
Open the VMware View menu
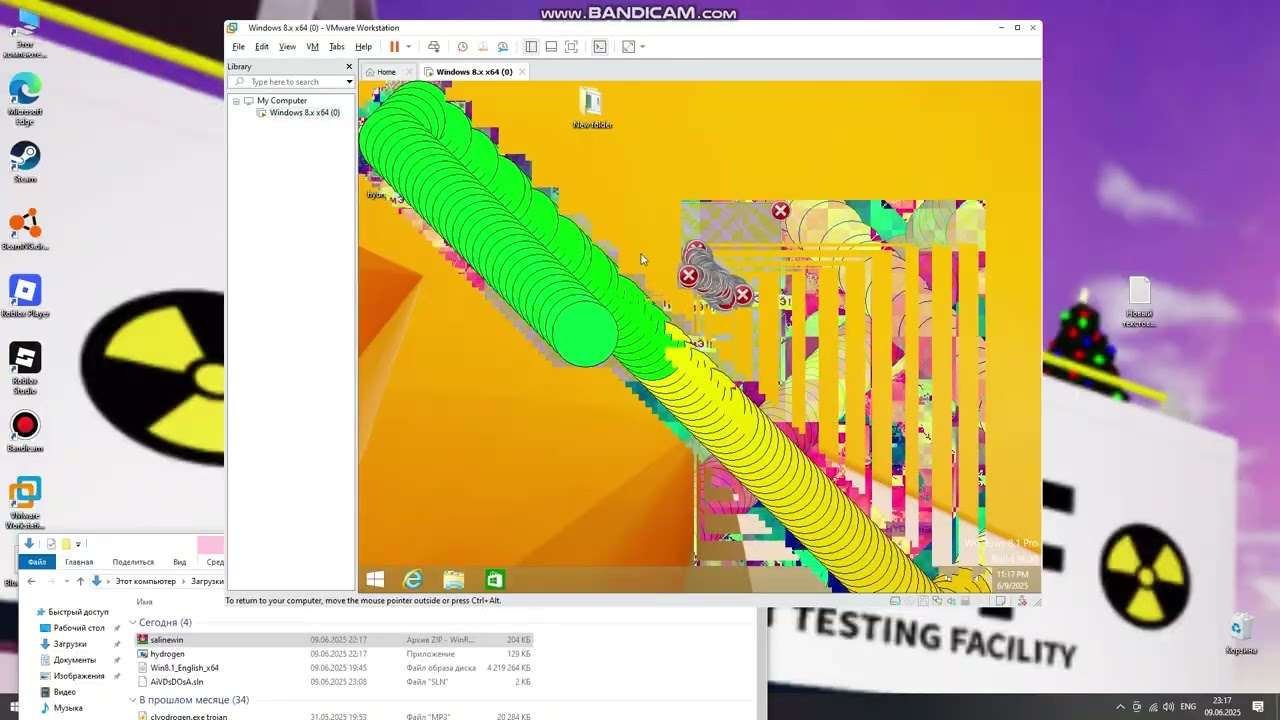tap(287, 47)
